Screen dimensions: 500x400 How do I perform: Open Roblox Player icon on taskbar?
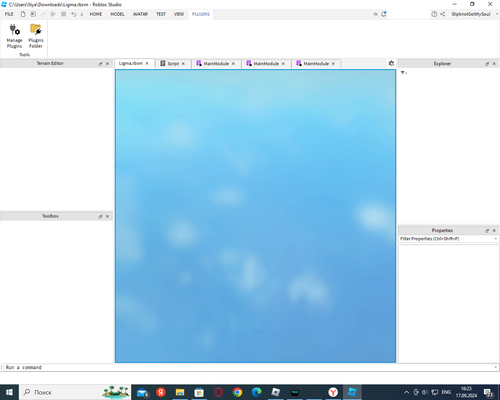tap(276, 392)
